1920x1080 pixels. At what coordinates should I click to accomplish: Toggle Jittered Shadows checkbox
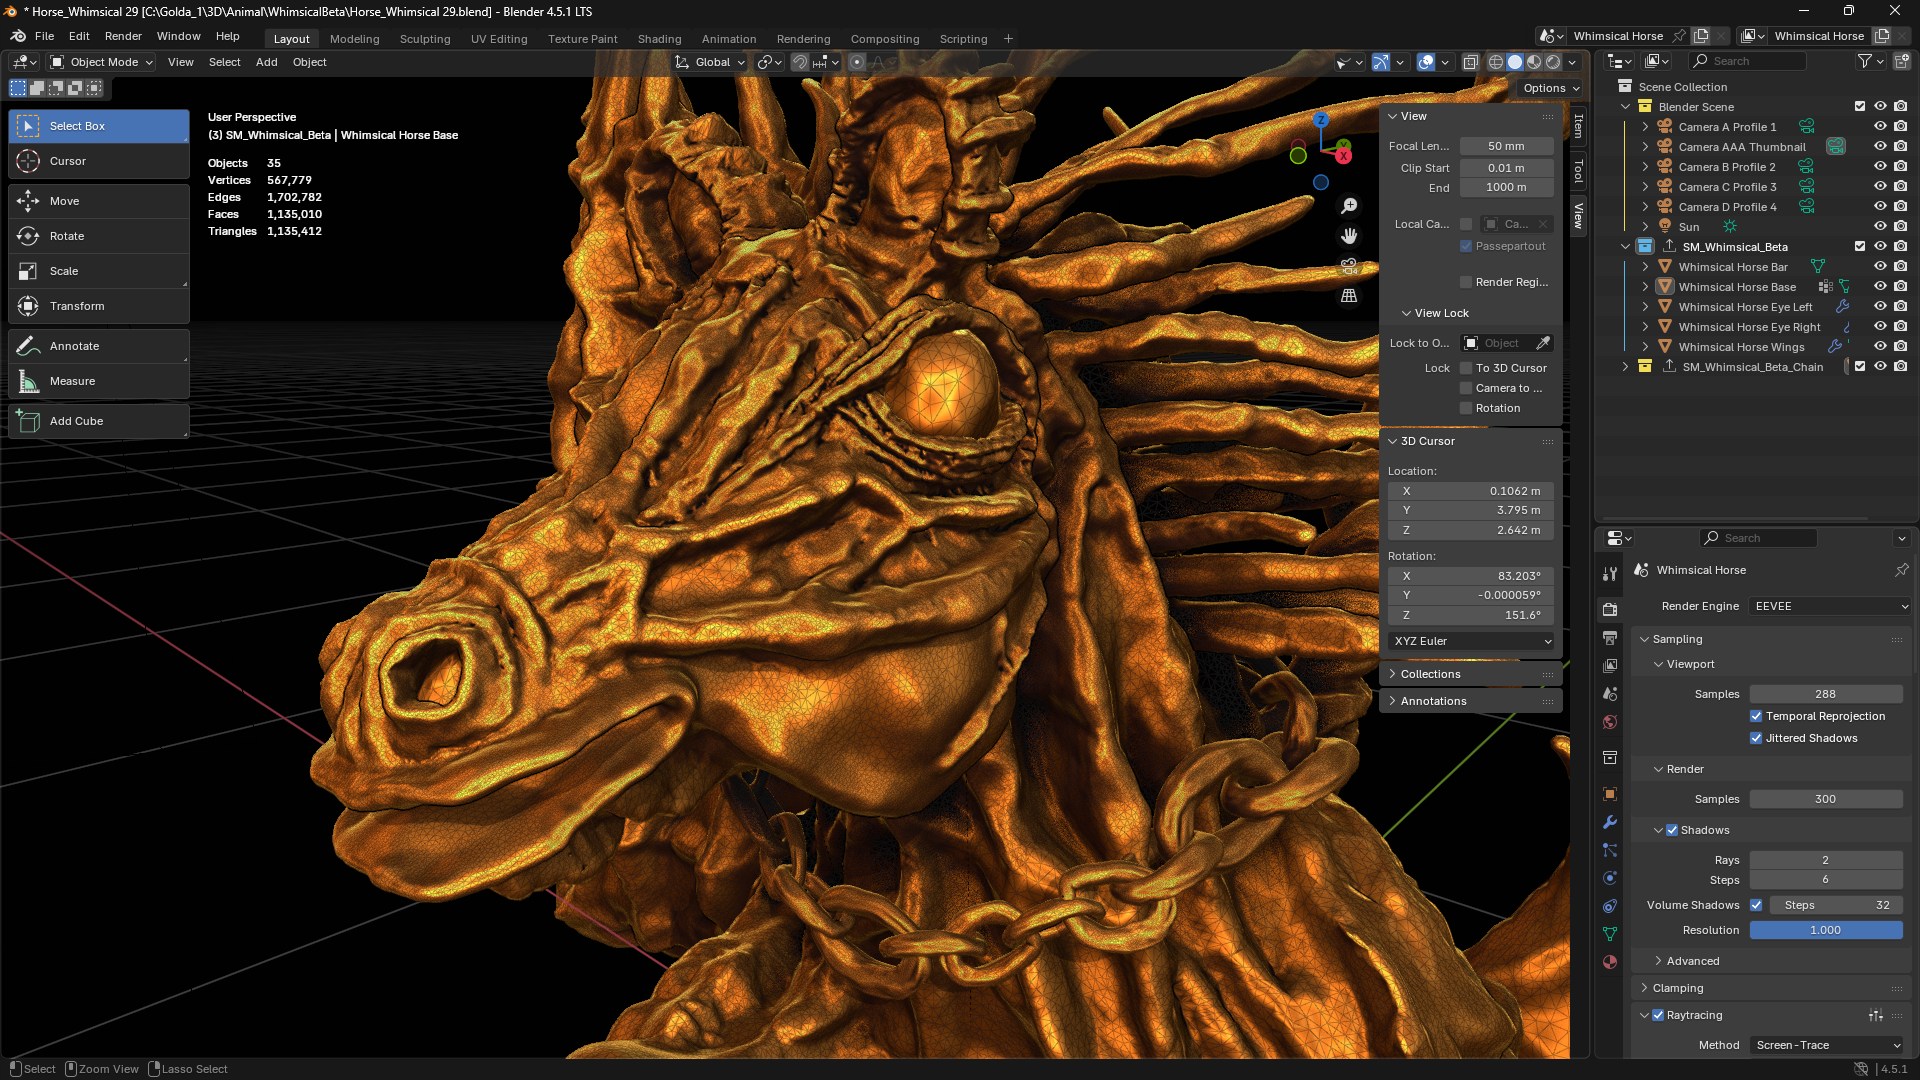click(1756, 738)
